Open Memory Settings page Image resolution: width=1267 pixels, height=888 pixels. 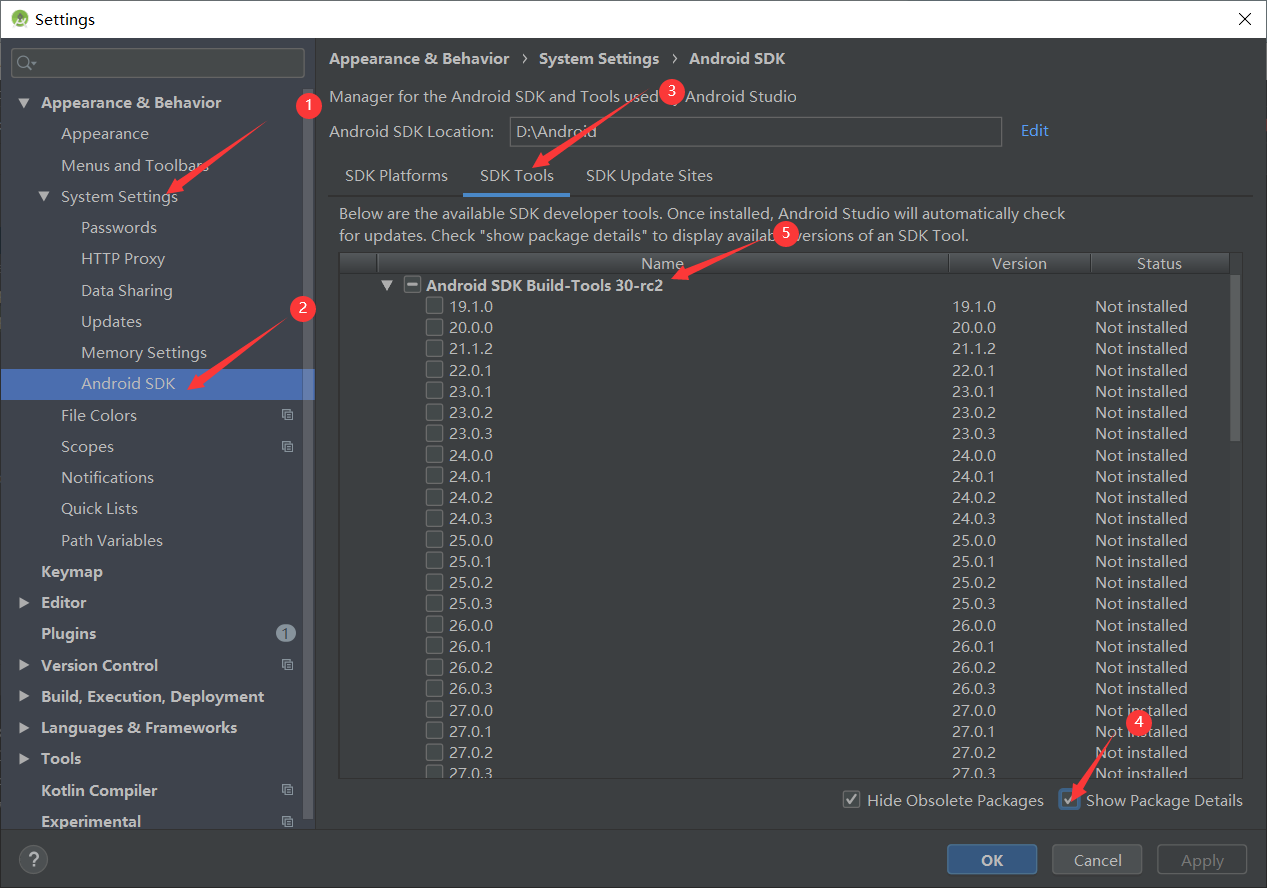click(144, 353)
